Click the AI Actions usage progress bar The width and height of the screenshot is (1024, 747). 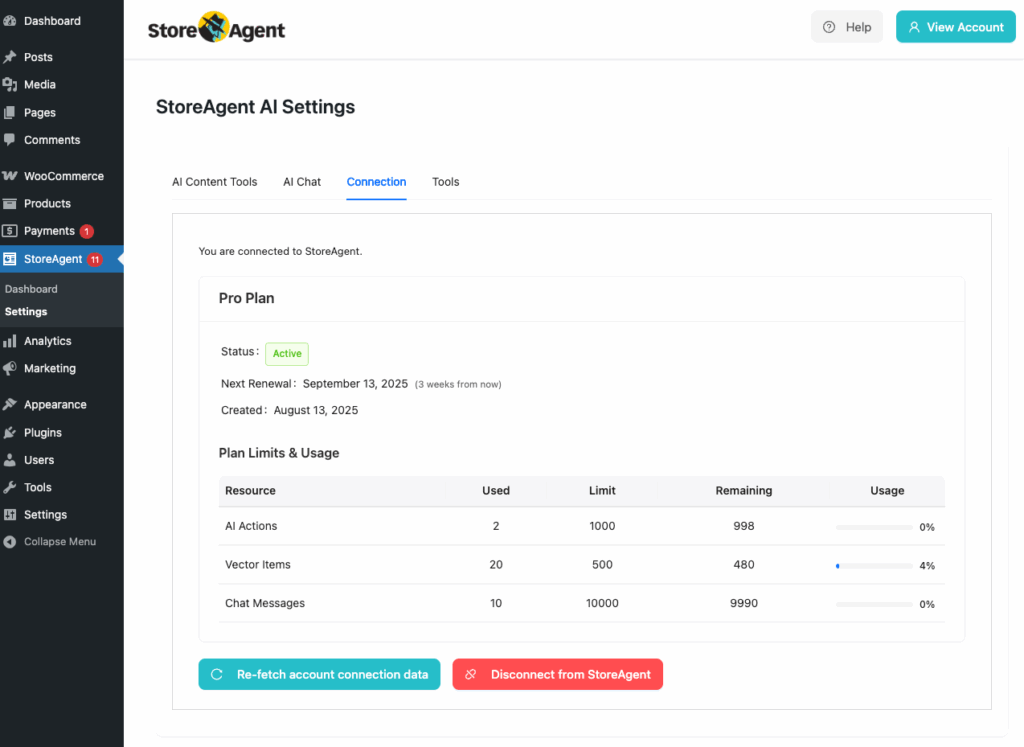pyautogui.click(x=874, y=527)
